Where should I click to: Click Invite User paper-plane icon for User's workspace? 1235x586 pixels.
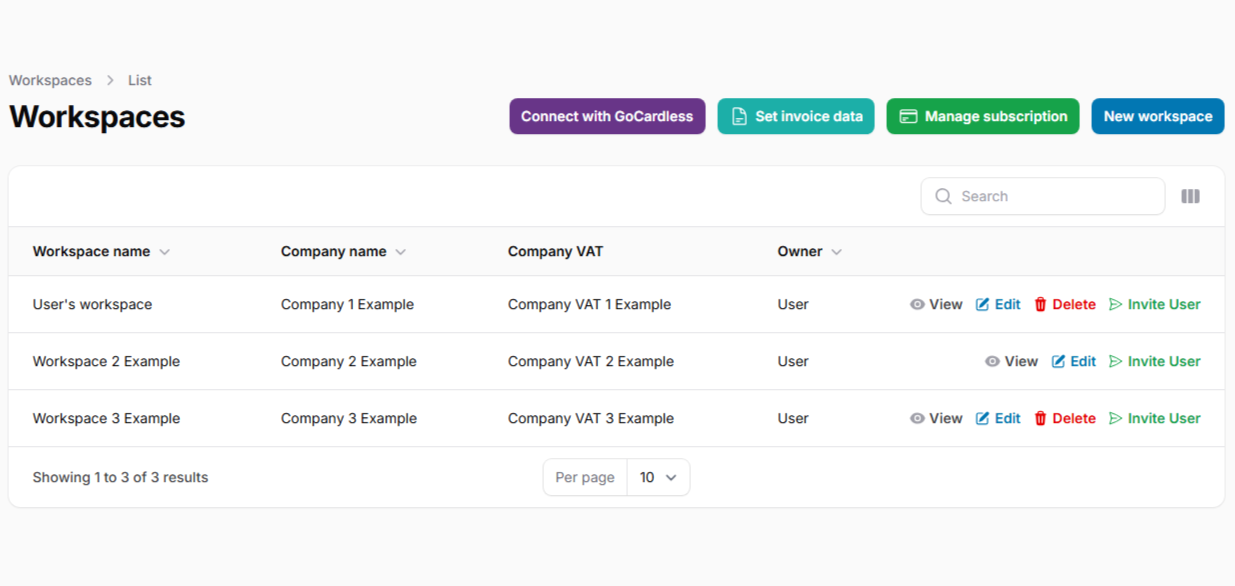pos(1116,305)
